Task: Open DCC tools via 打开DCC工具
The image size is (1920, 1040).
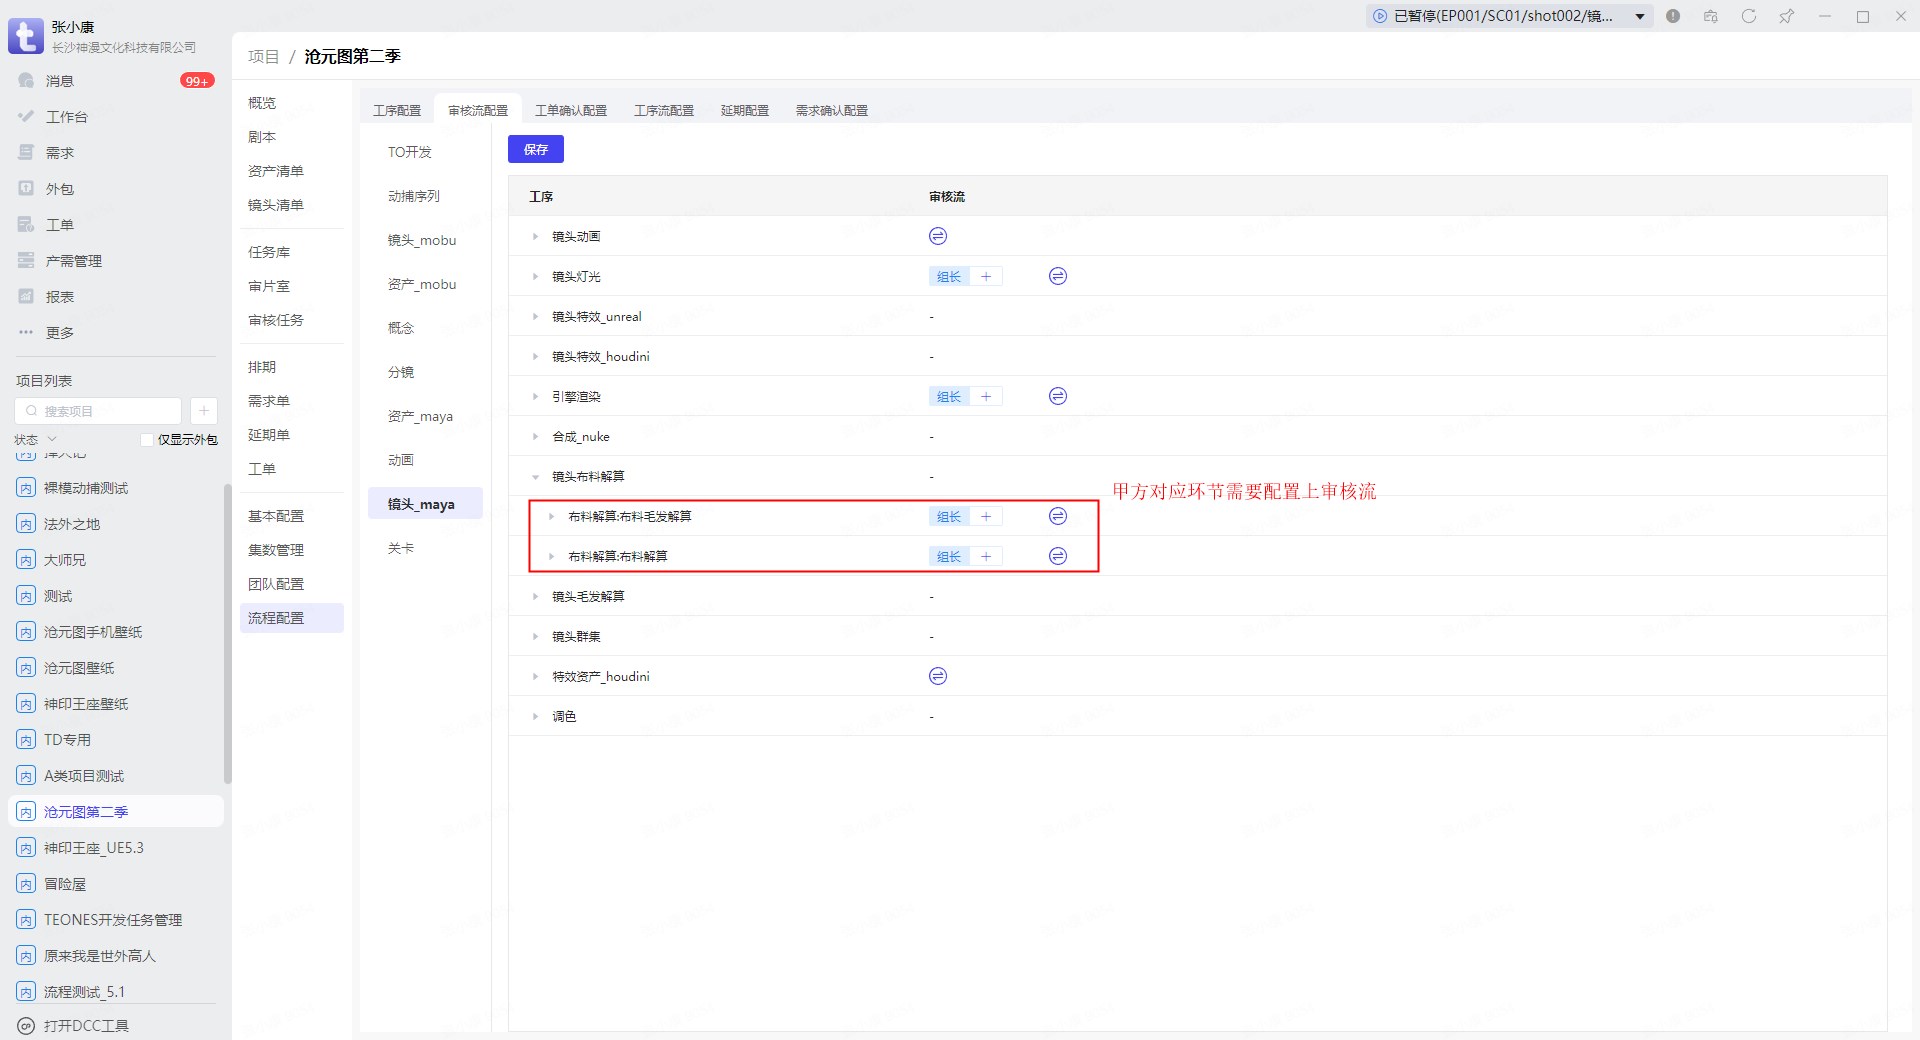Action: pos(86,1026)
